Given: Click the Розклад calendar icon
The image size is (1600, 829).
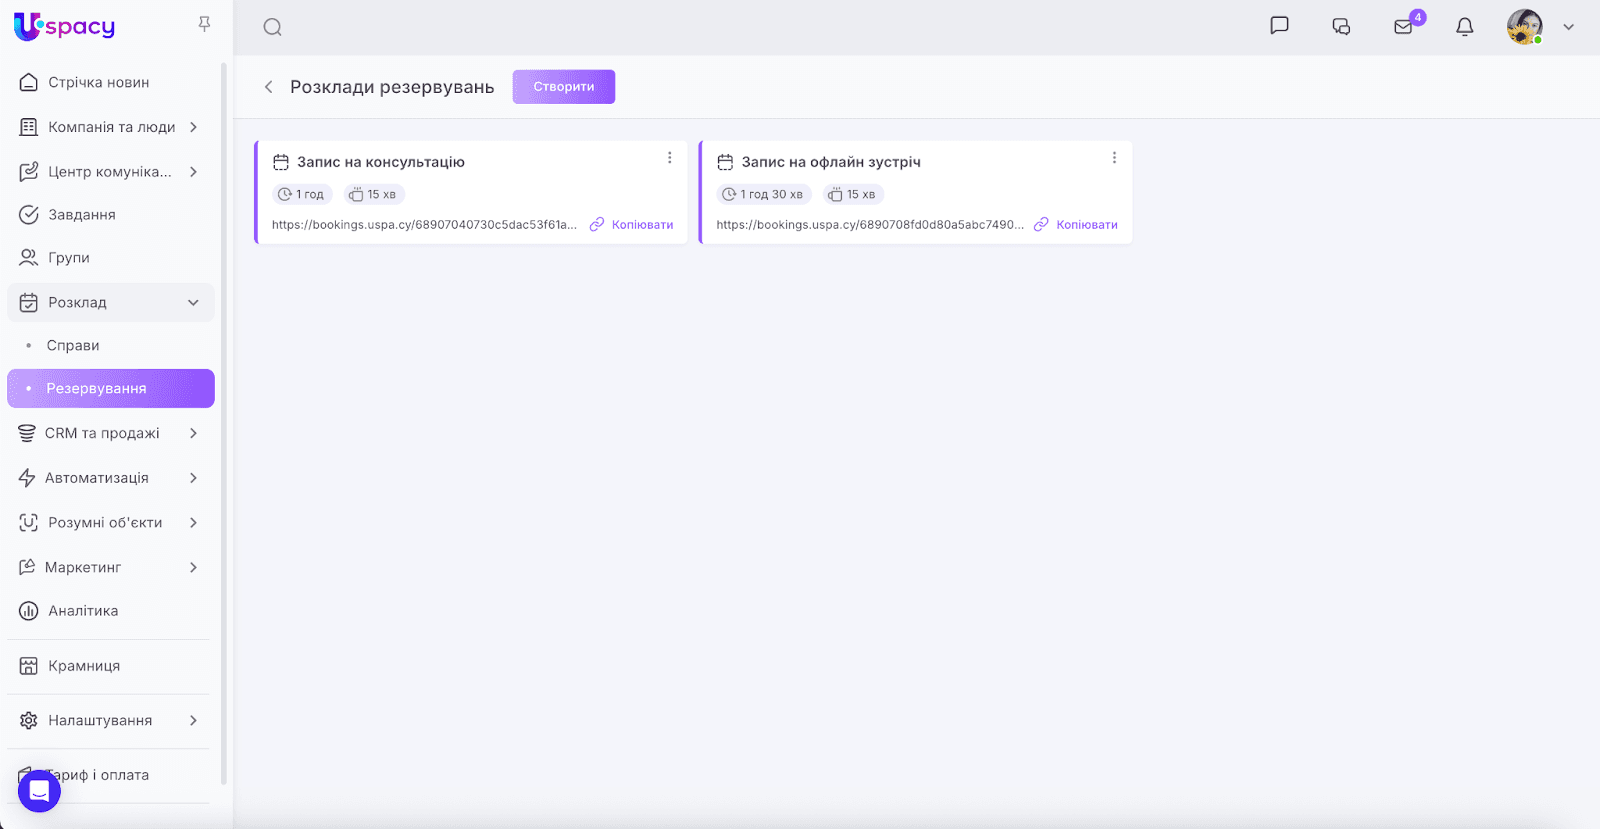Looking at the screenshot, I should (x=29, y=302).
